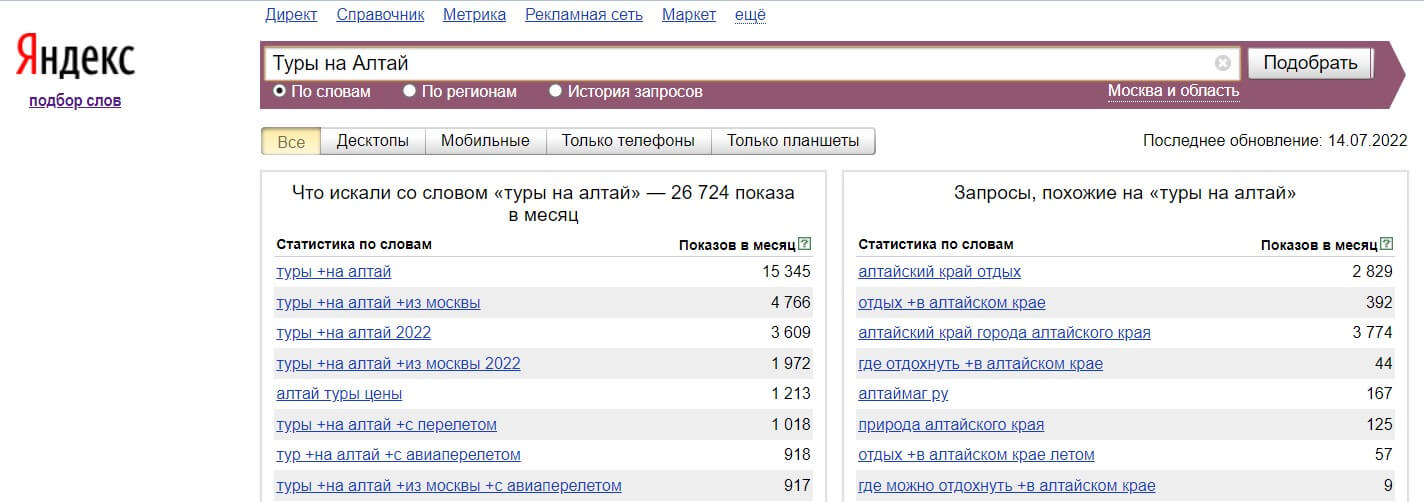
Task: Open similar query 'природа алтайского края'
Action: [x=951, y=424]
